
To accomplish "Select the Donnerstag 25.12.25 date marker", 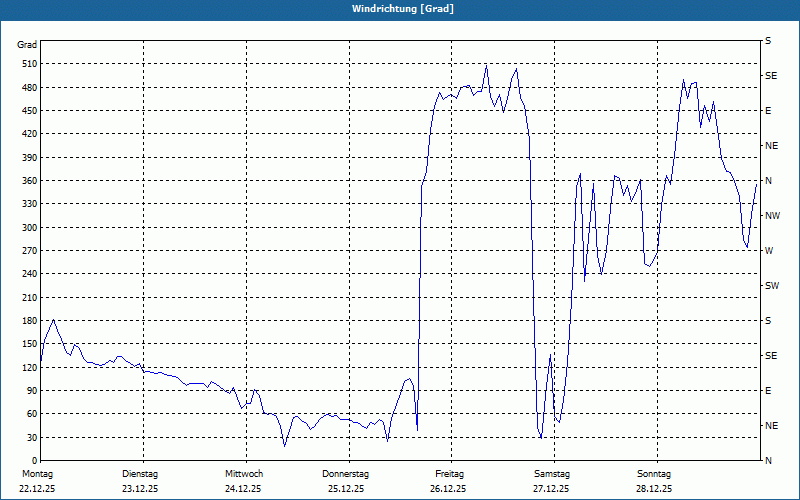I will tap(346, 481).
